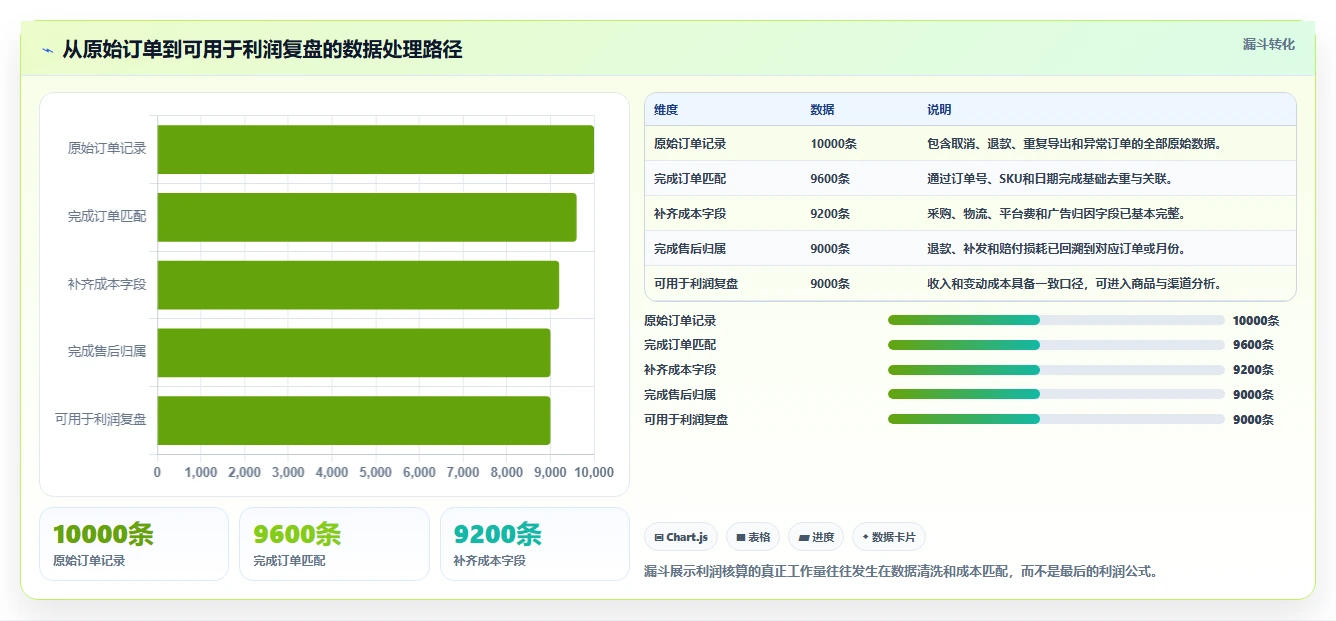Click the 10000条 value beside the progress bar

pyautogui.click(x=1256, y=321)
